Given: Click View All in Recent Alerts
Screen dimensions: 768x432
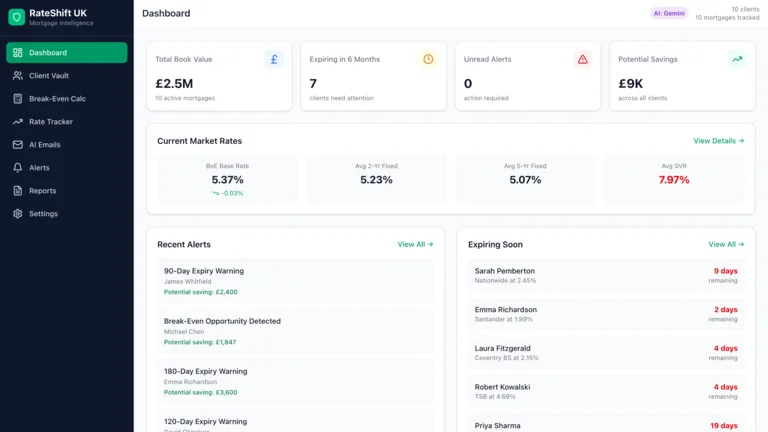Looking at the screenshot, I should coord(415,244).
